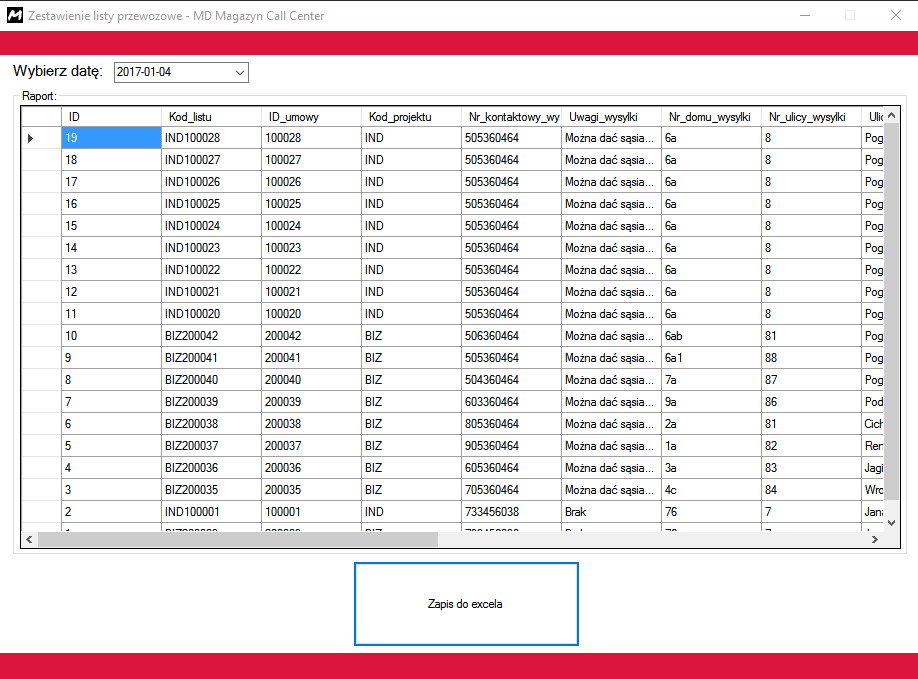Select street number cell 84
The width and height of the screenshot is (918, 679).
tap(811, 490)
